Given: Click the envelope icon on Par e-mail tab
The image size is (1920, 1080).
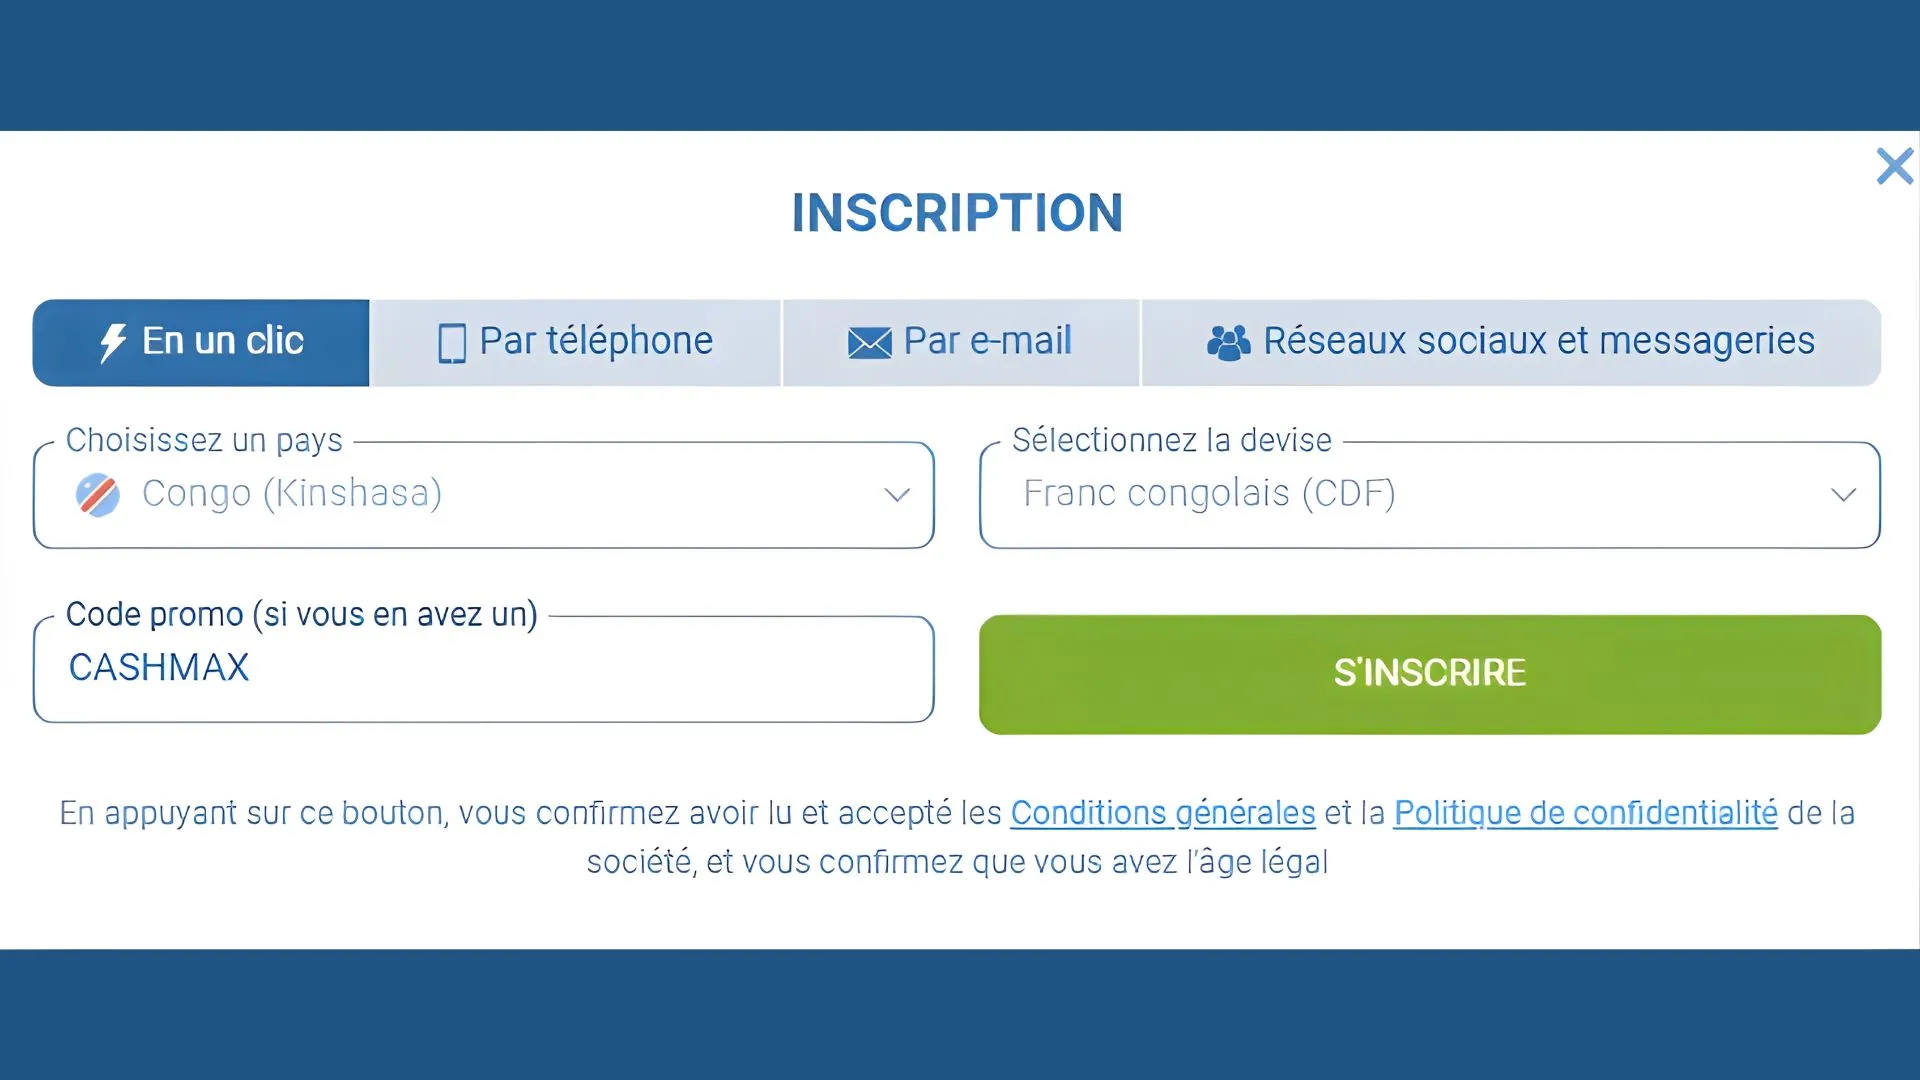Looking at the screenshot, I should click(869, 341).
